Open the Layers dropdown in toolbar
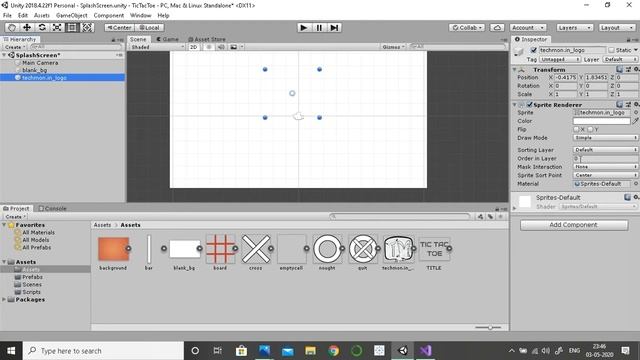 coord(575,27)
